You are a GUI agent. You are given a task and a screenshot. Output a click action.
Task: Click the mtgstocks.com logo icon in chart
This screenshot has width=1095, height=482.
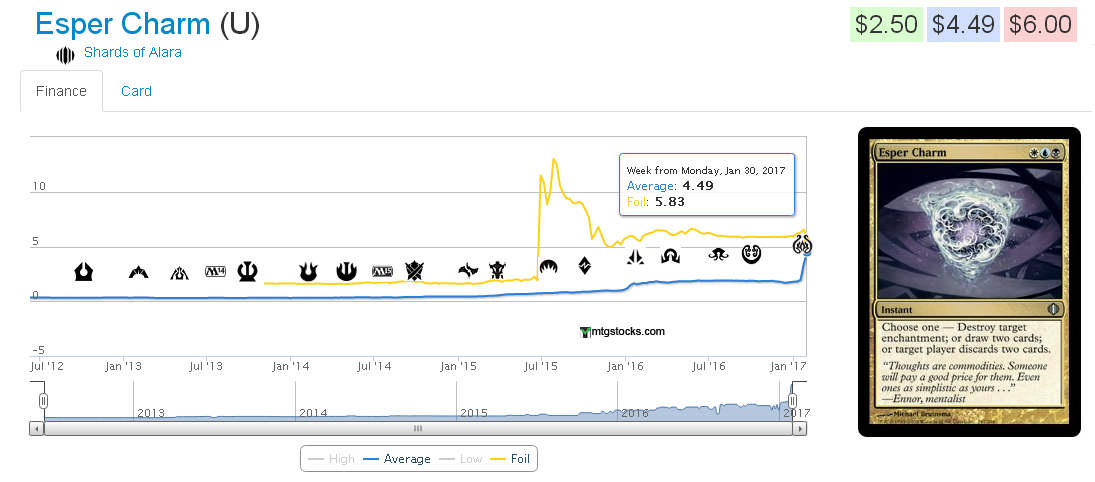tap(585, 333)
